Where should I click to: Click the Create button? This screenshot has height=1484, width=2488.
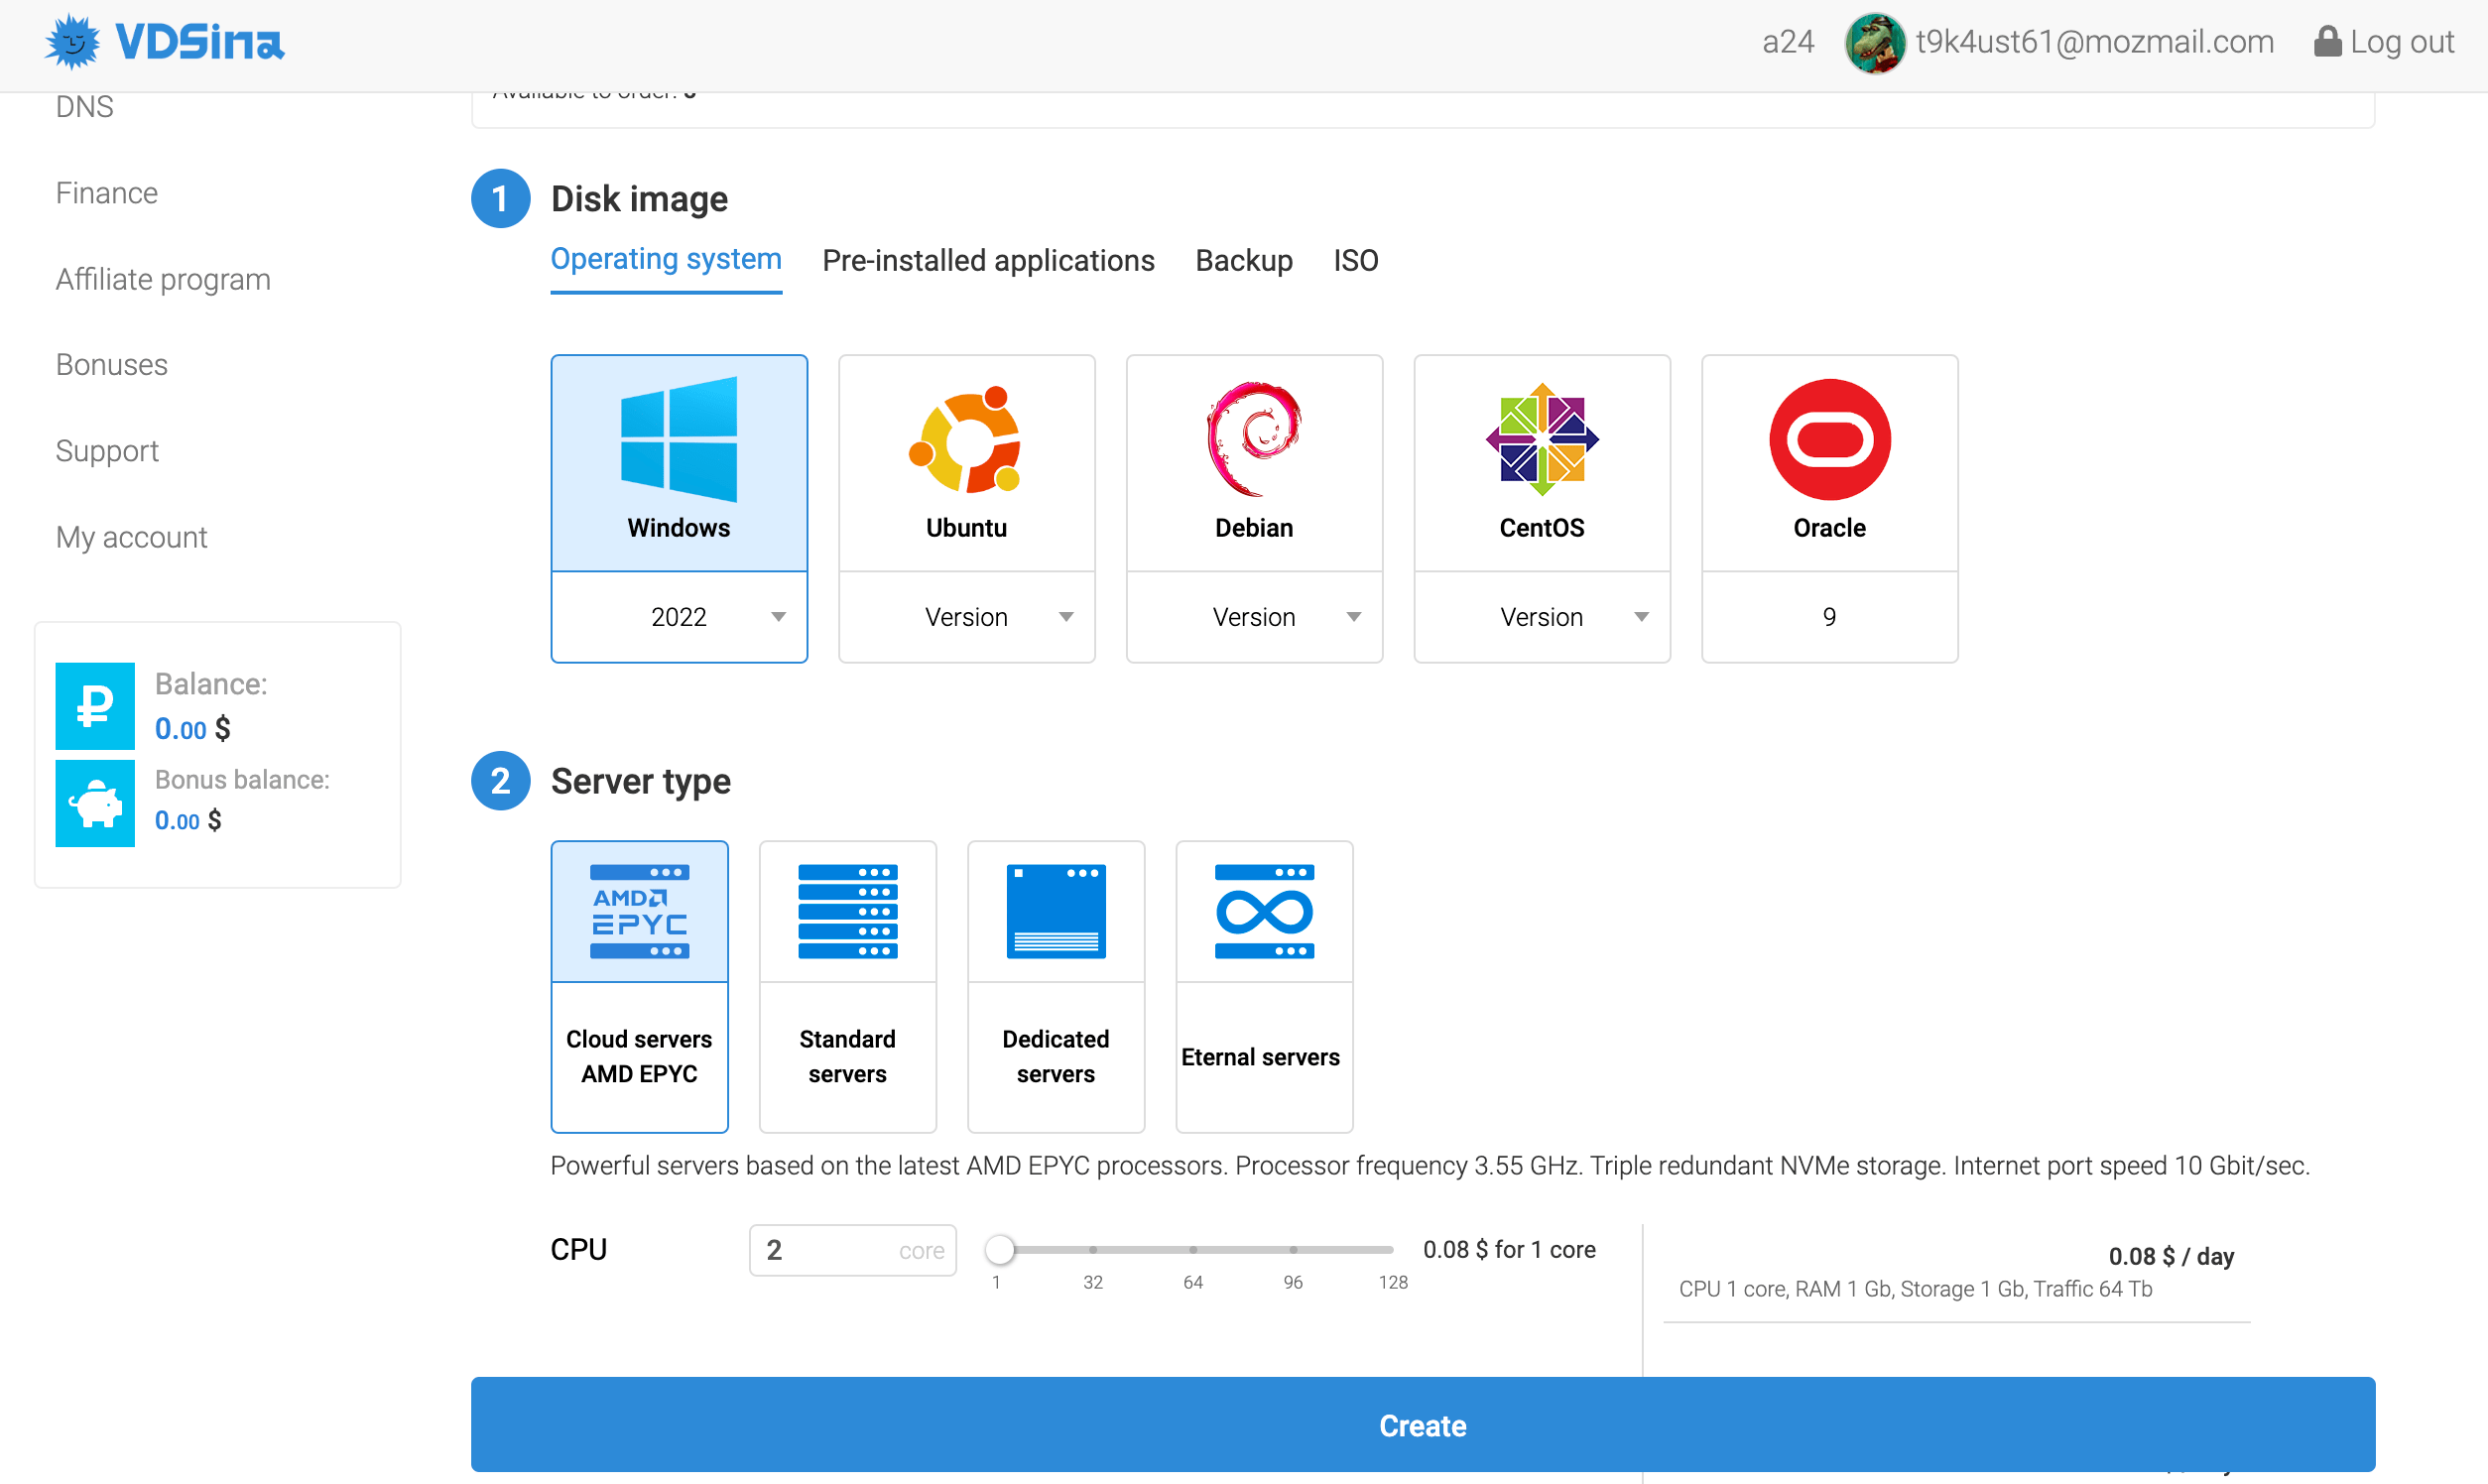pos(1422,1425)
